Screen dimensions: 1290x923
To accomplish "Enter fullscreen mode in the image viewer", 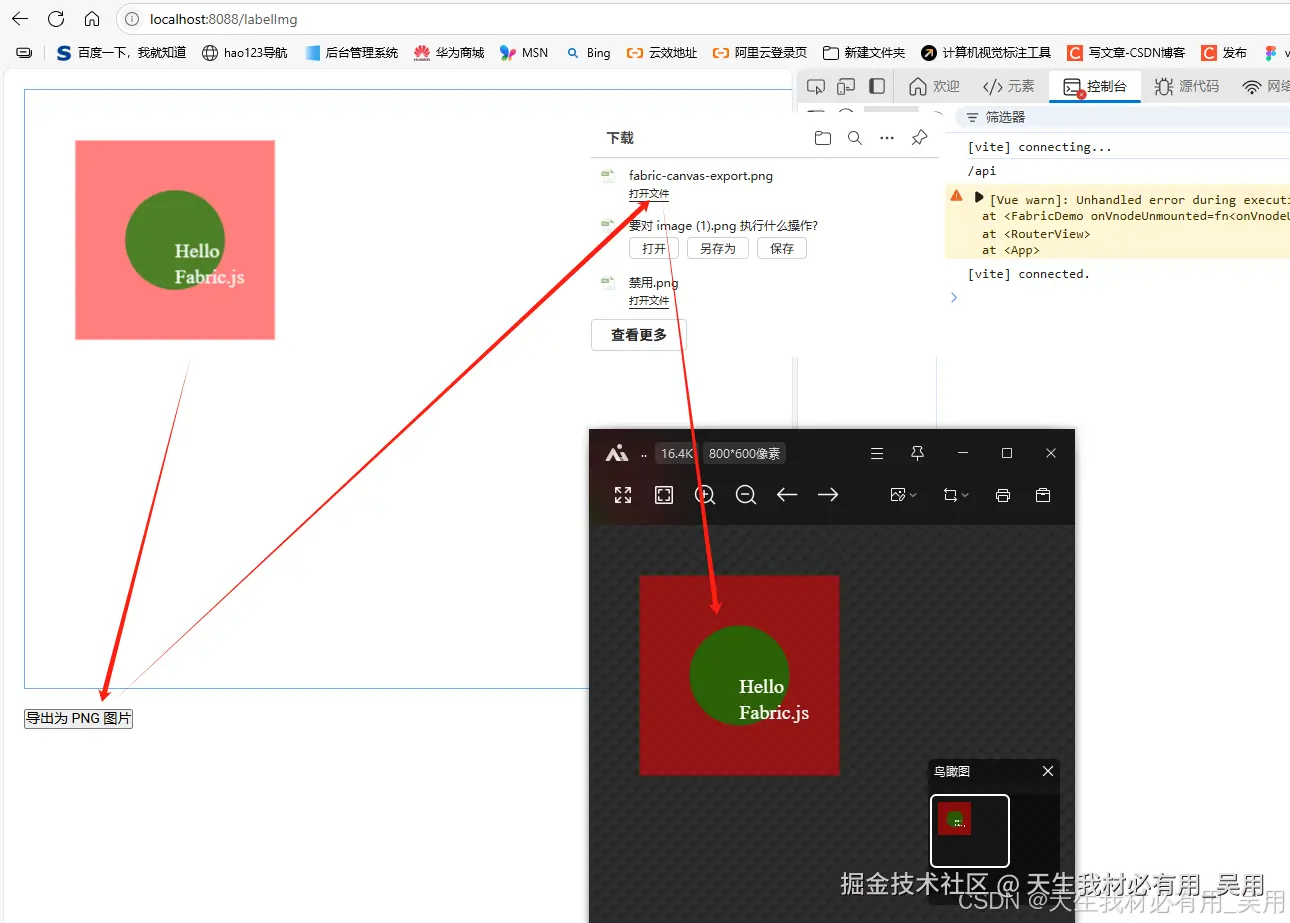I will tap(623, 494).
